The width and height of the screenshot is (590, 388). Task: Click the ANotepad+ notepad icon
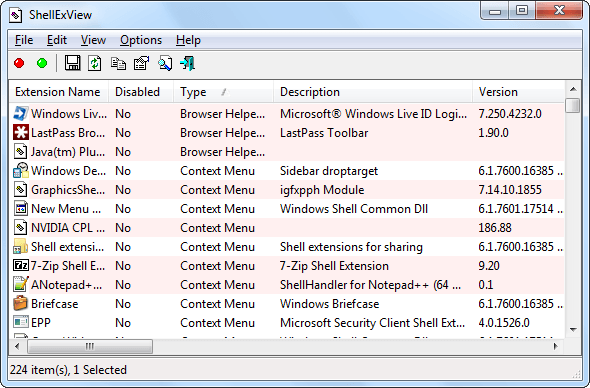(21, 285)
